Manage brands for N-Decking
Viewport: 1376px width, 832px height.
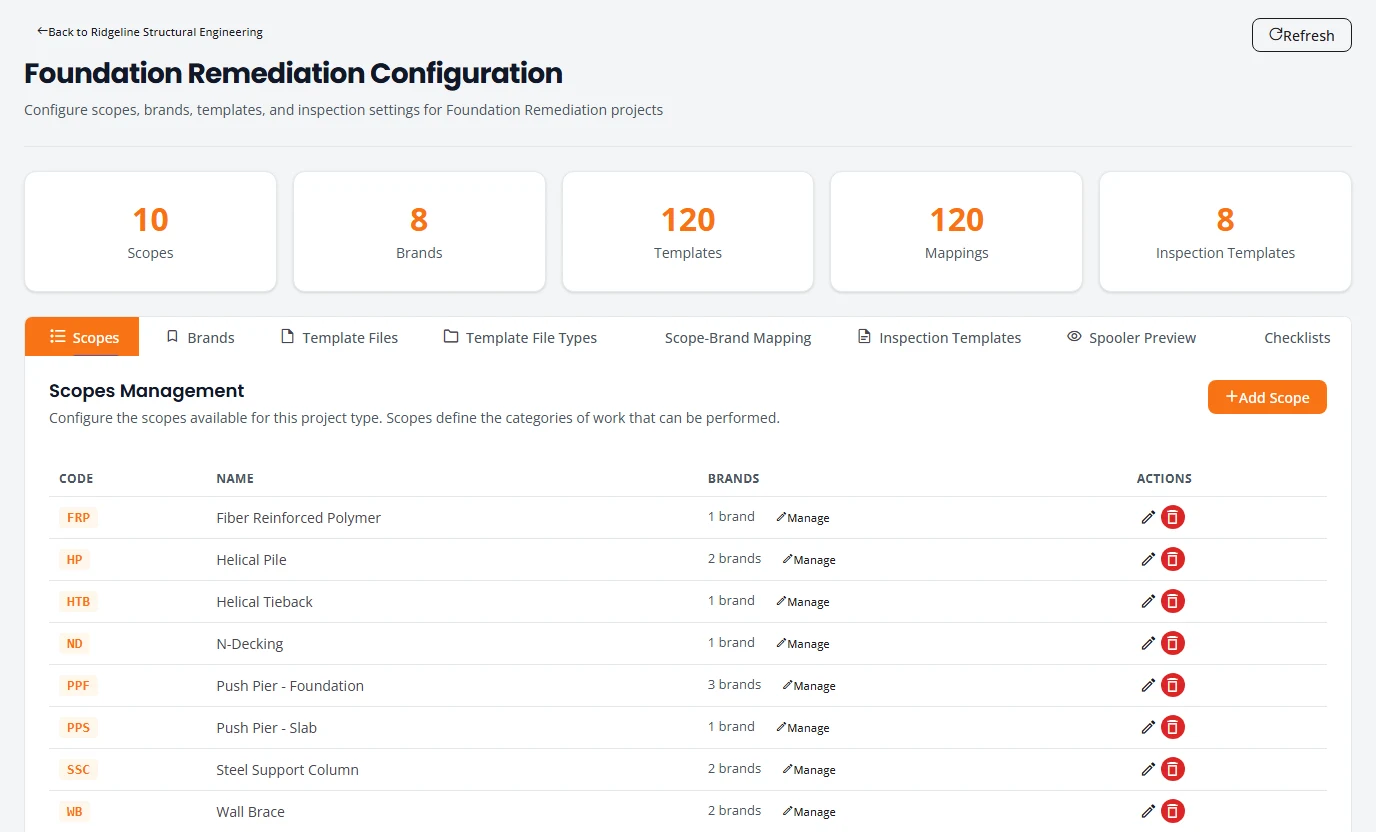tap(803, 644)
